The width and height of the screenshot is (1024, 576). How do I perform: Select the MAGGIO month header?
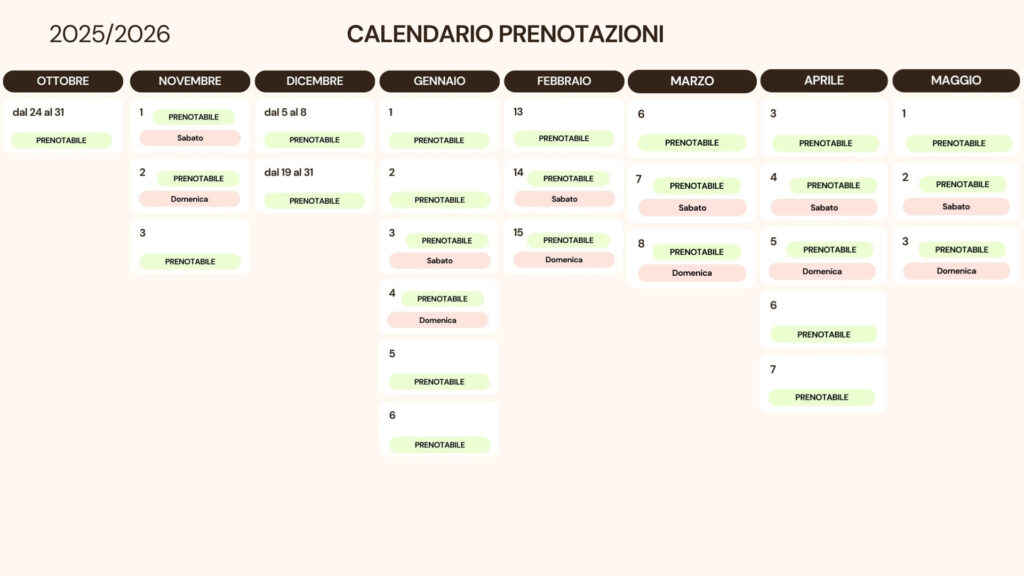(x=956, y=80)
